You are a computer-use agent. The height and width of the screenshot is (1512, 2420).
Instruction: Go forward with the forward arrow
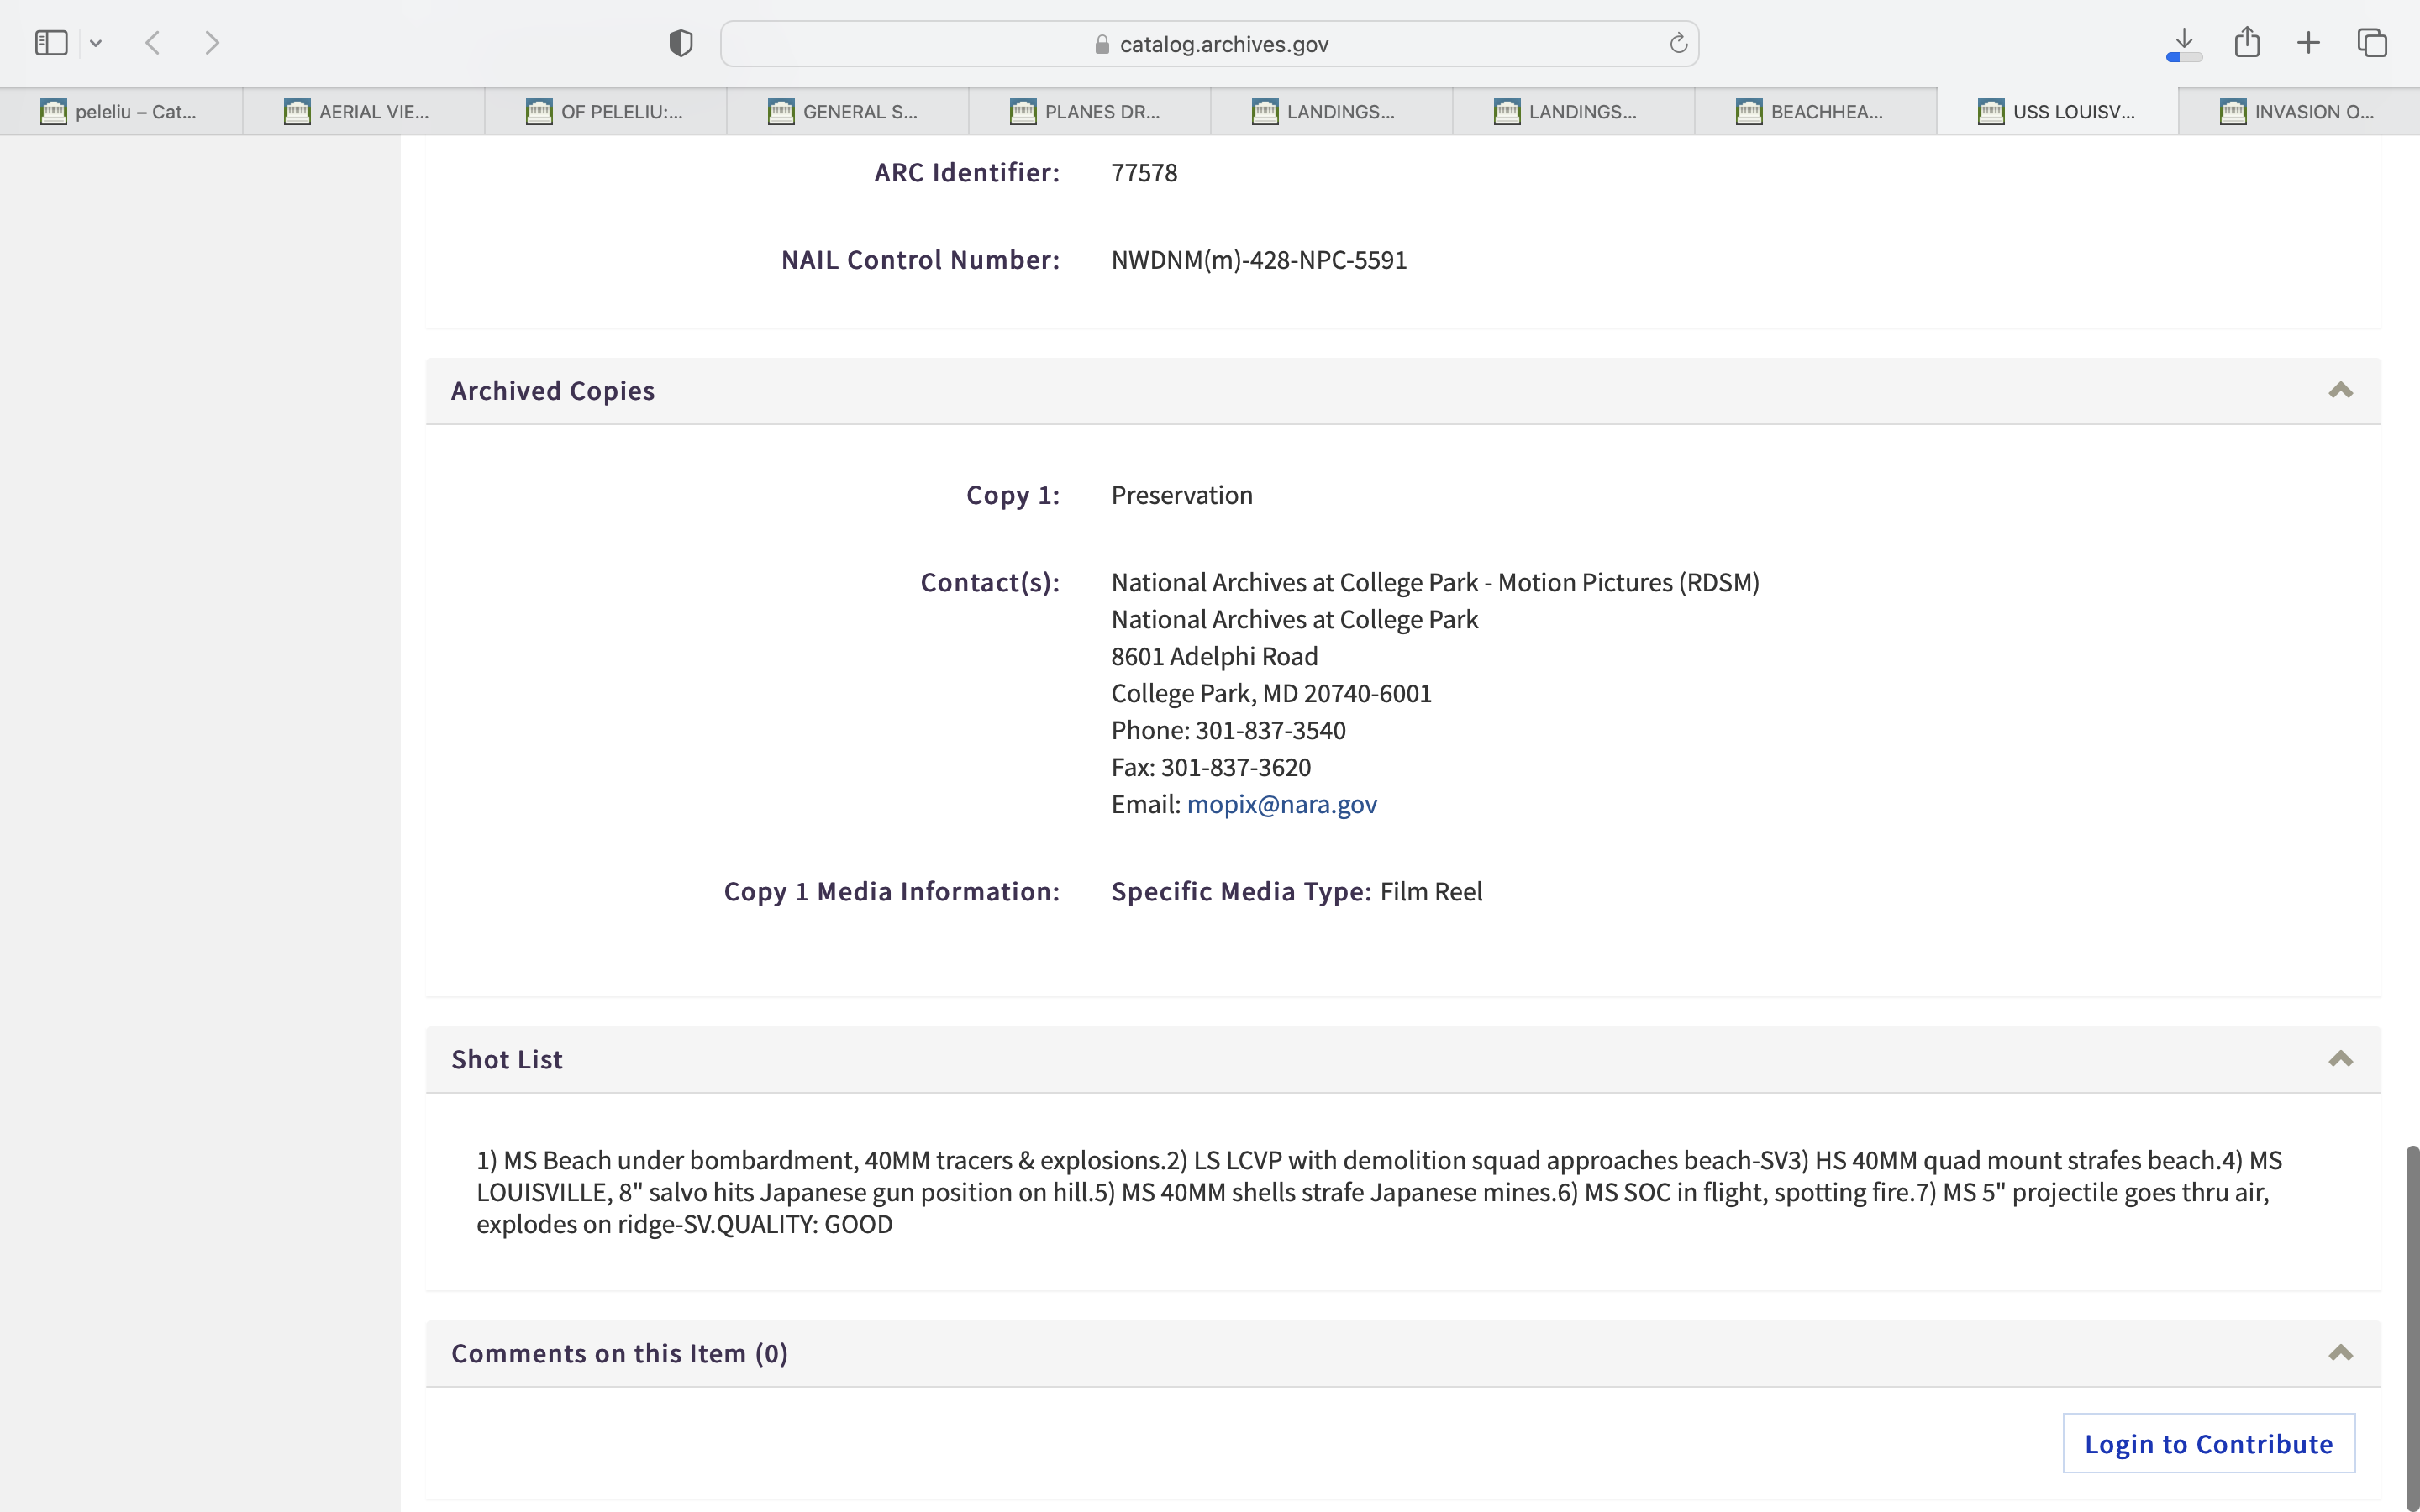pyautogui.click(x=212, y=43)
